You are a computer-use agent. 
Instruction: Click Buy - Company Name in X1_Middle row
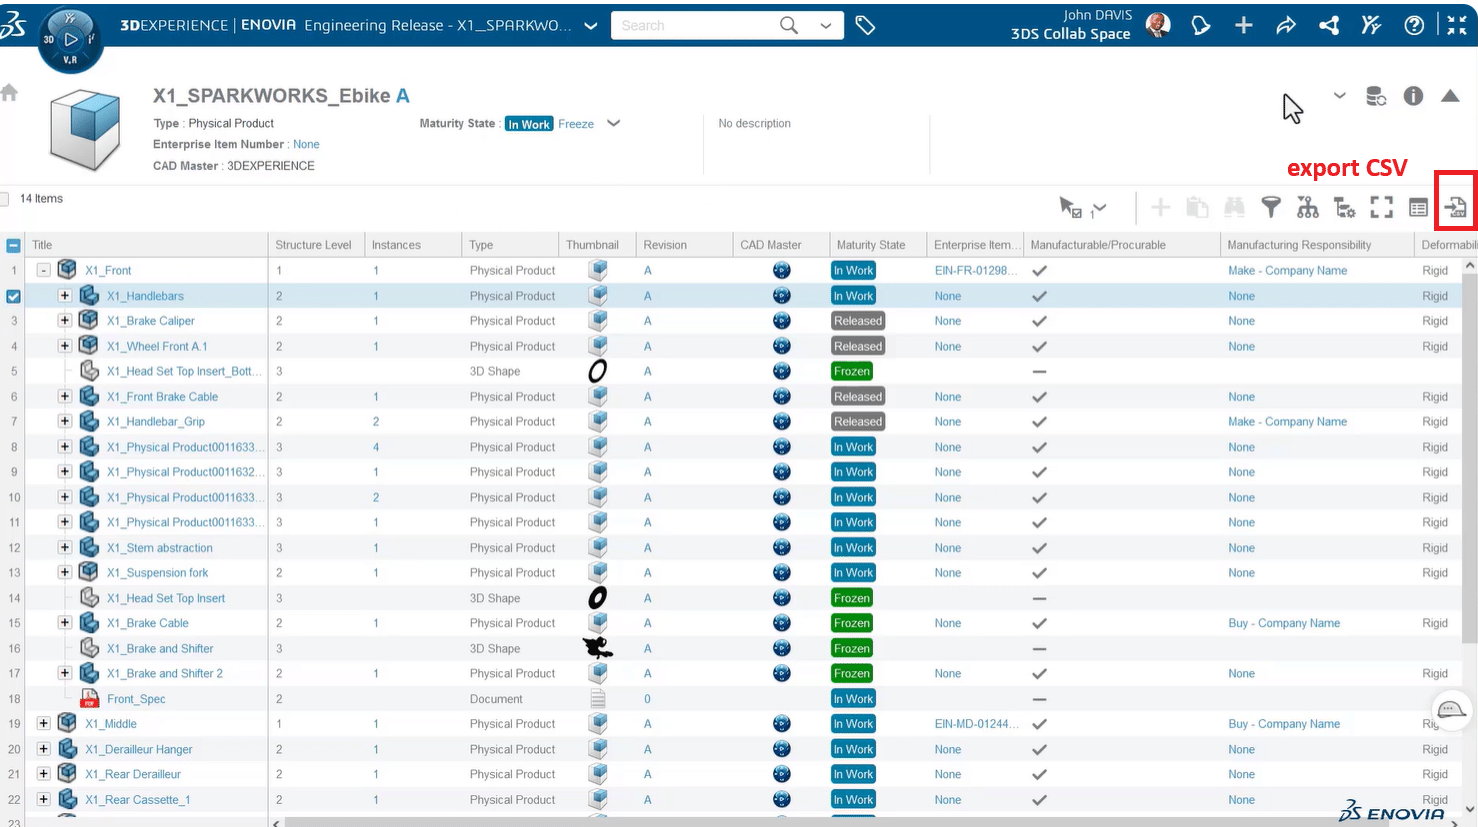pos(1284,724)
